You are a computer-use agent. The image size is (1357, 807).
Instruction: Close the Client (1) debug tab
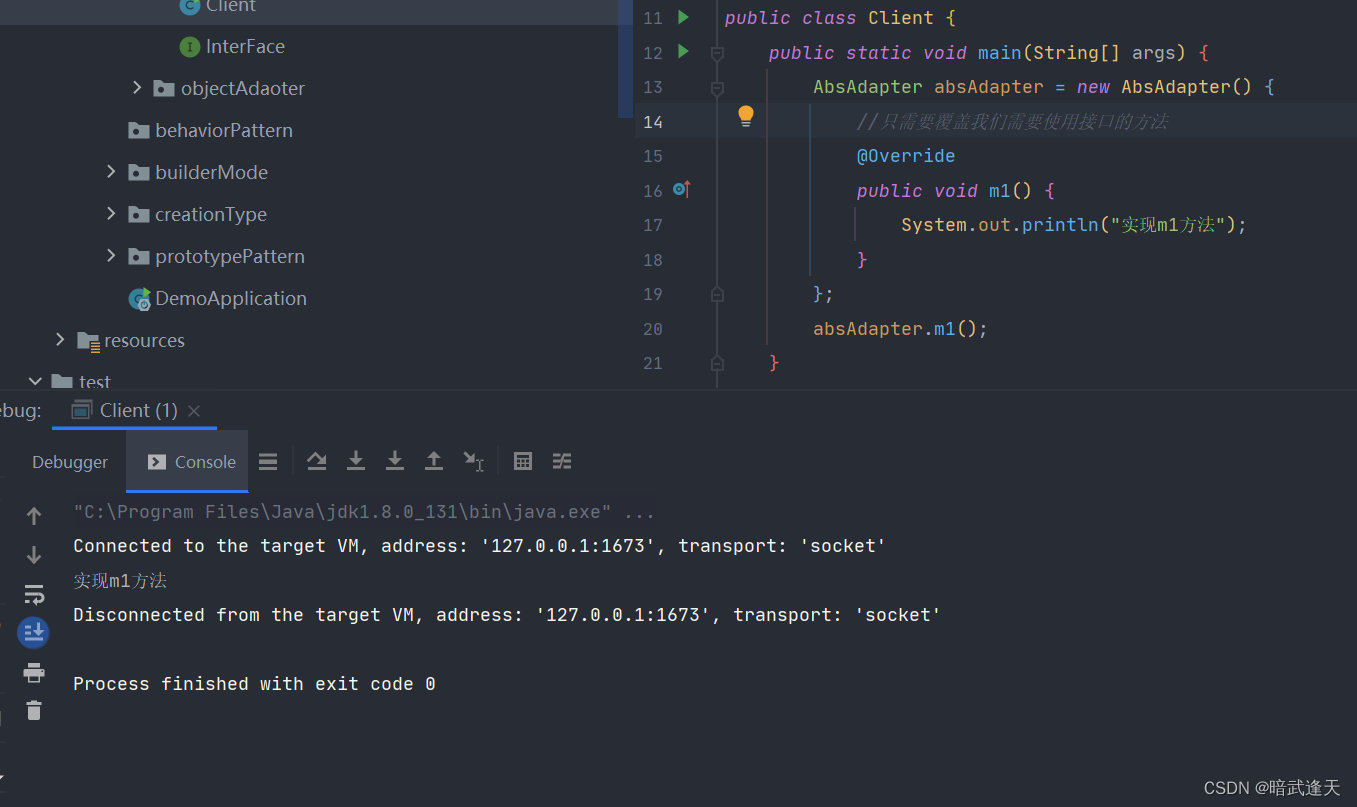194,411
